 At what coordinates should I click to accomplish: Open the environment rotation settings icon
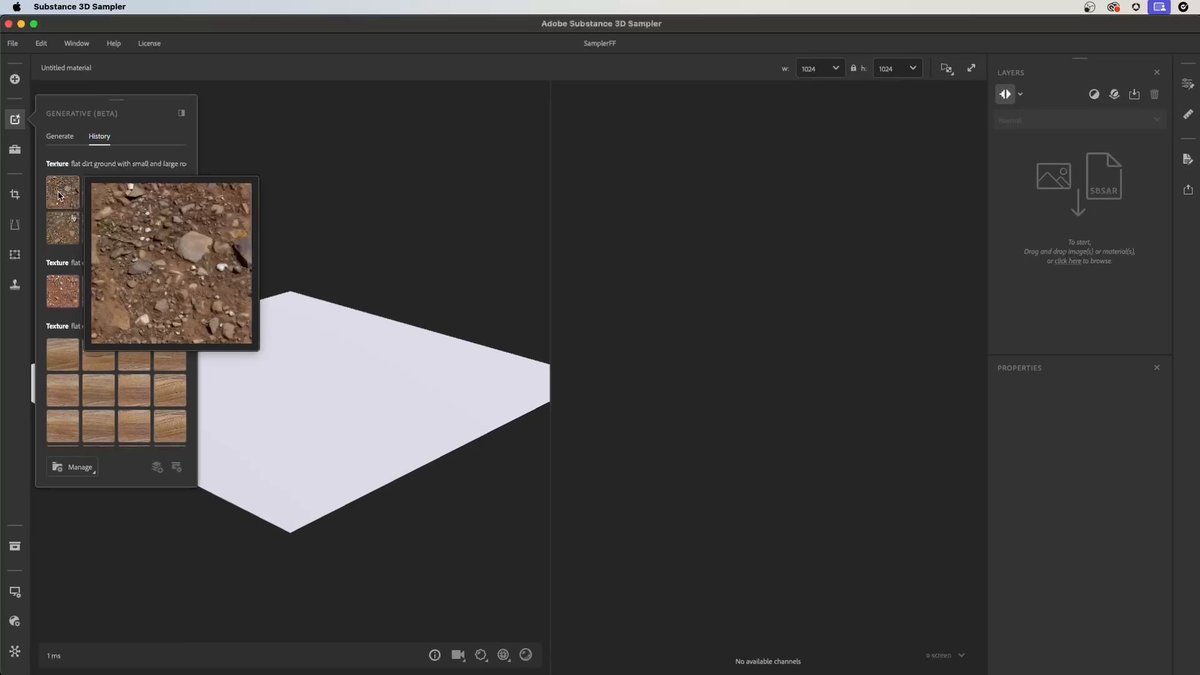click(481, 655)
